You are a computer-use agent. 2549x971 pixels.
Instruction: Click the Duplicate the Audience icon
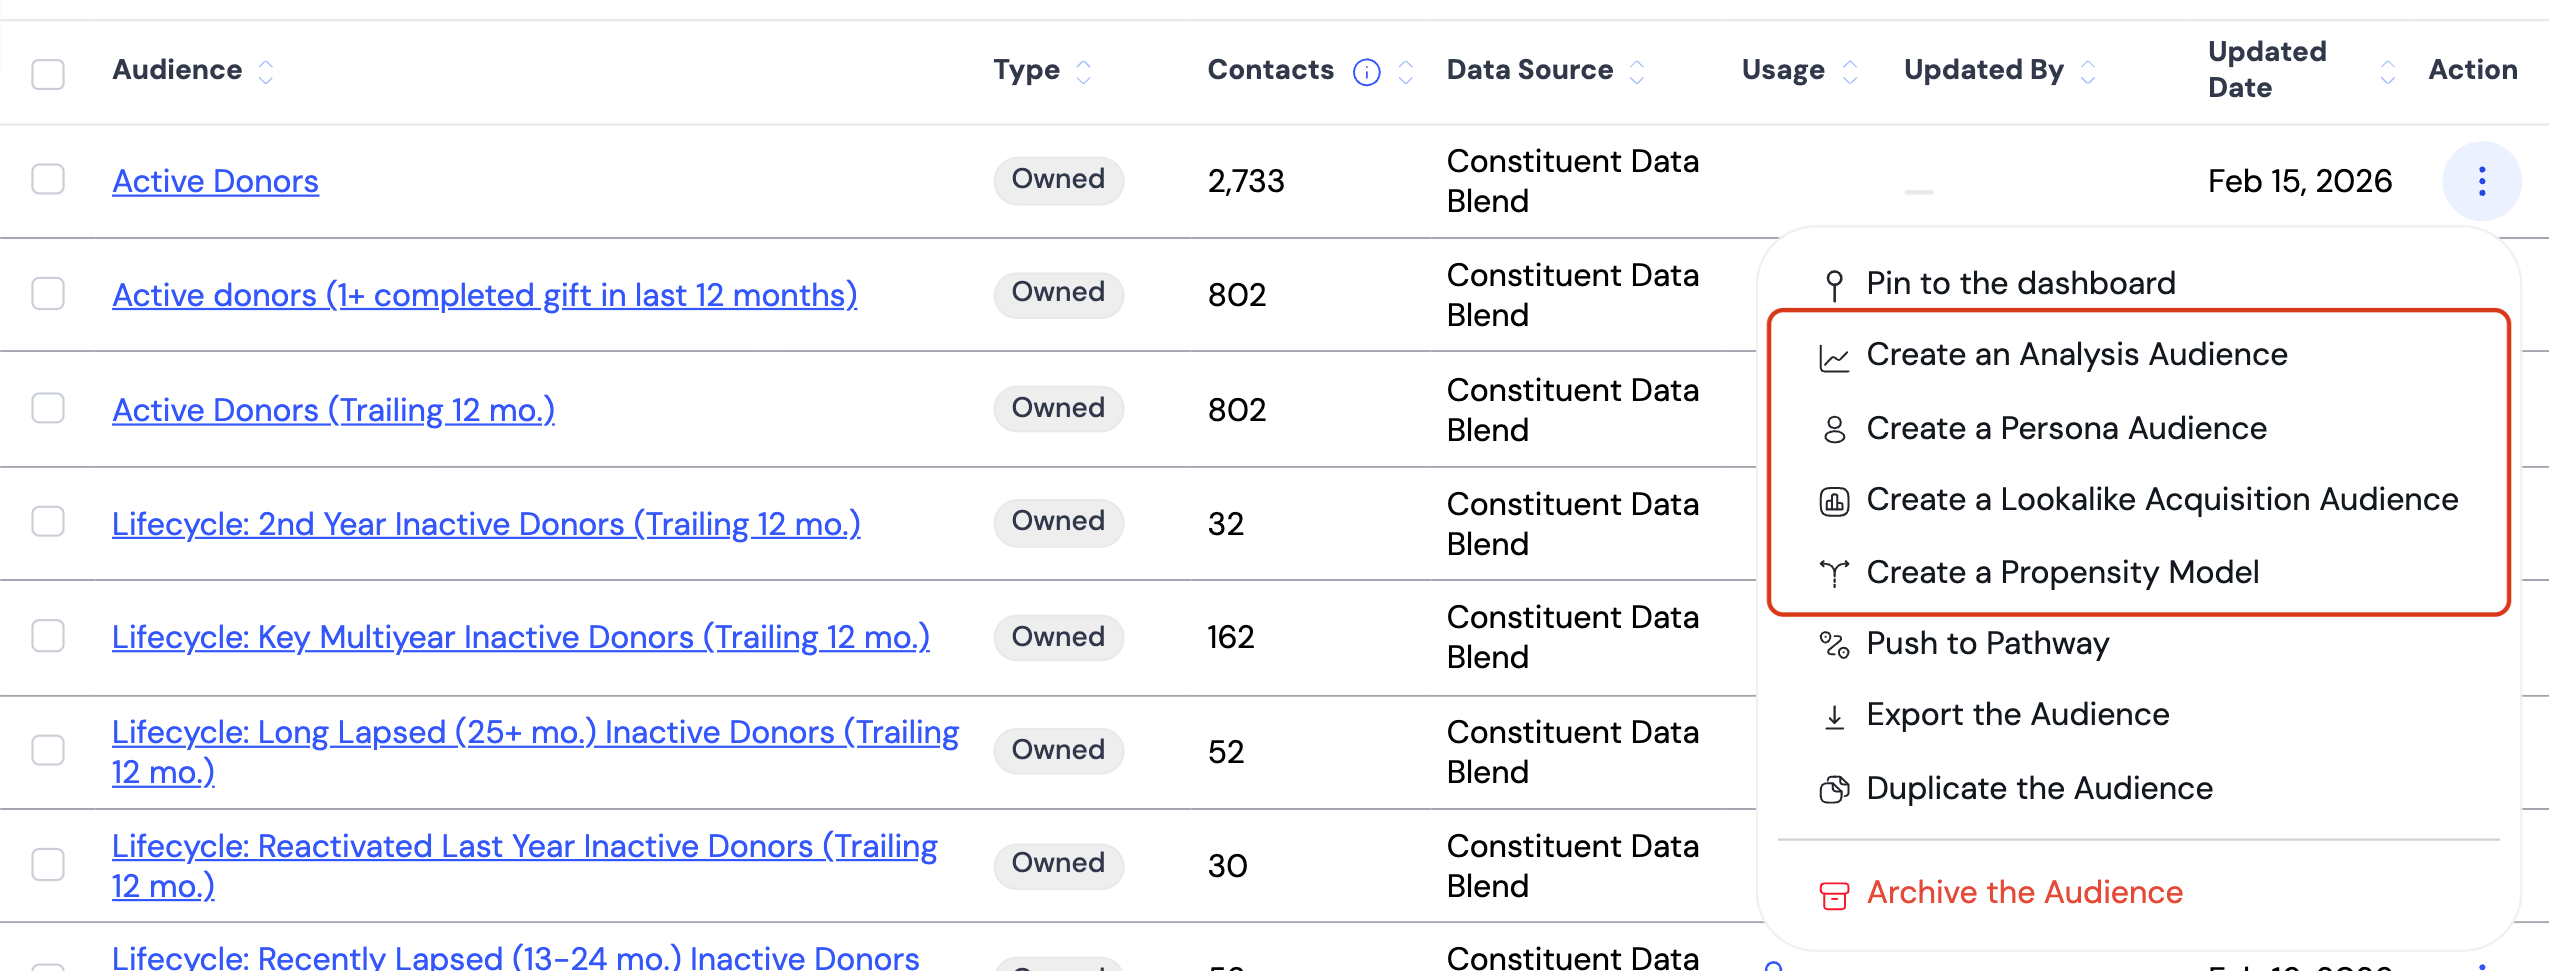tap(1834, 789)
